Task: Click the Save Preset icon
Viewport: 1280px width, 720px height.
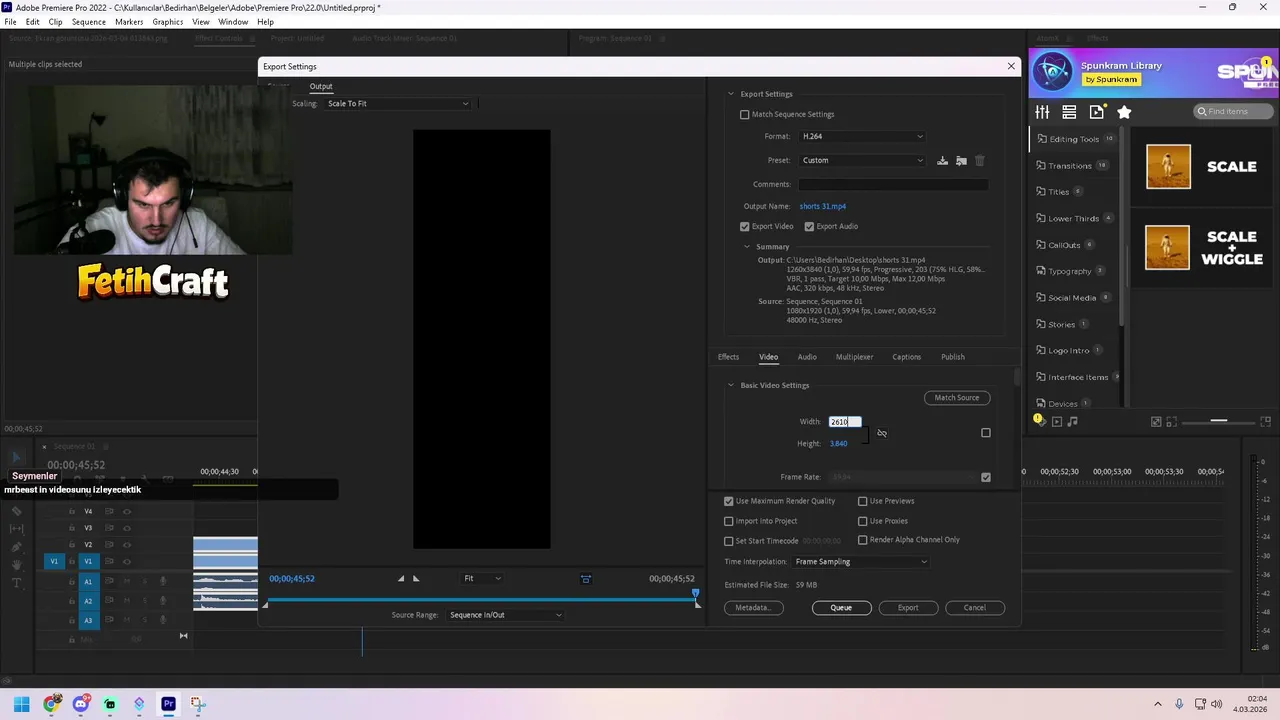Action: point(942,160)
